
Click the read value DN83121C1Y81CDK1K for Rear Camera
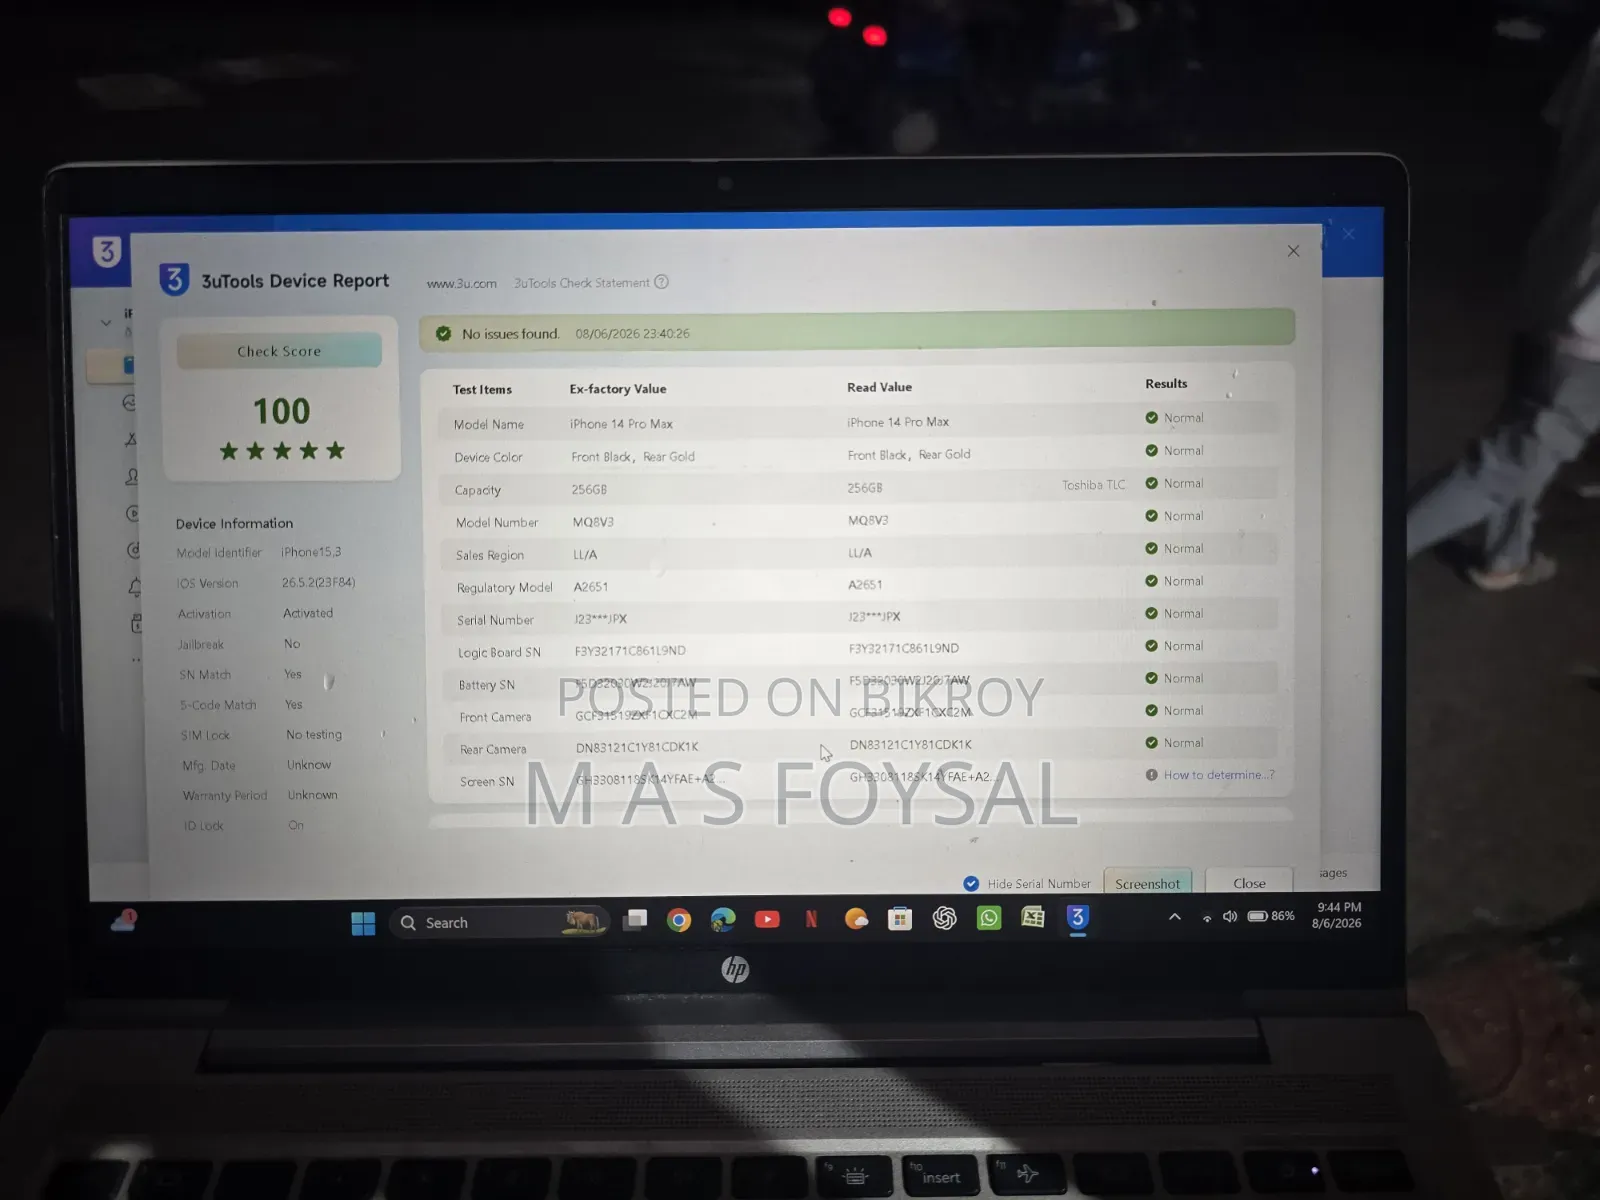pos(911,745)
